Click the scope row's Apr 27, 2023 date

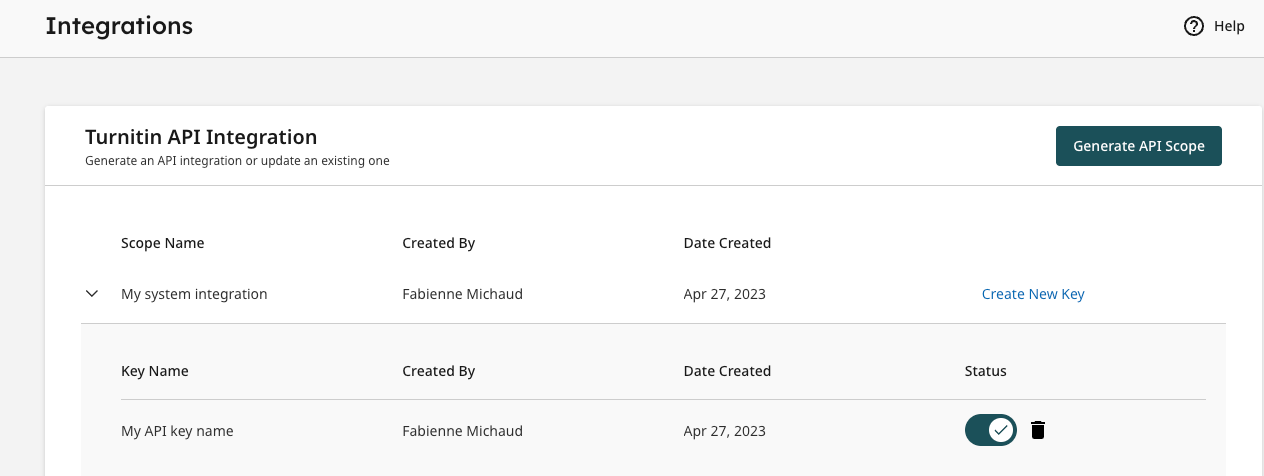pyautogui.click(x=724, y=294)
